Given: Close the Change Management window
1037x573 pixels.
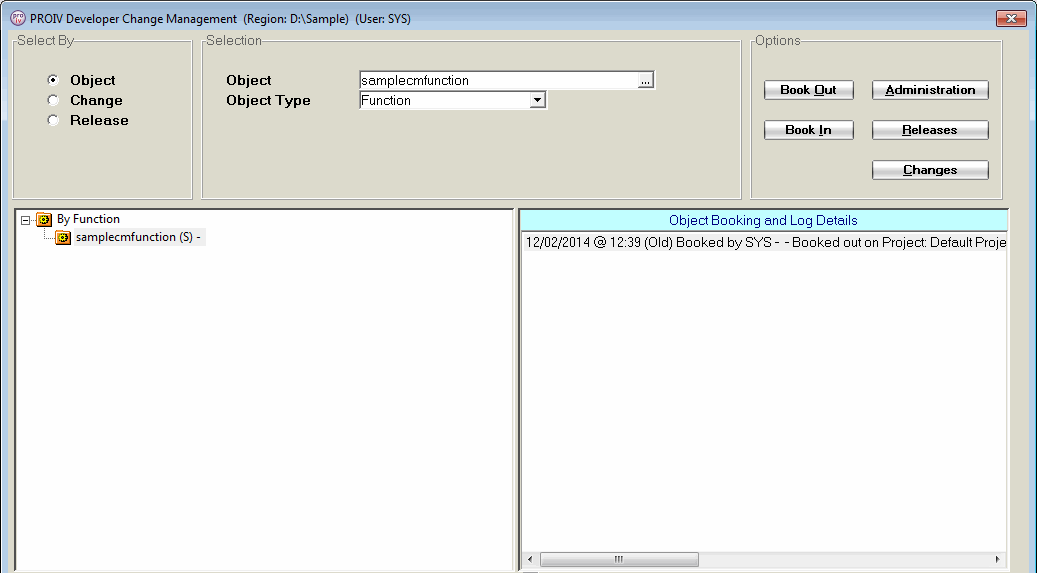Looking at the screenshot, I should [1011, 19].
